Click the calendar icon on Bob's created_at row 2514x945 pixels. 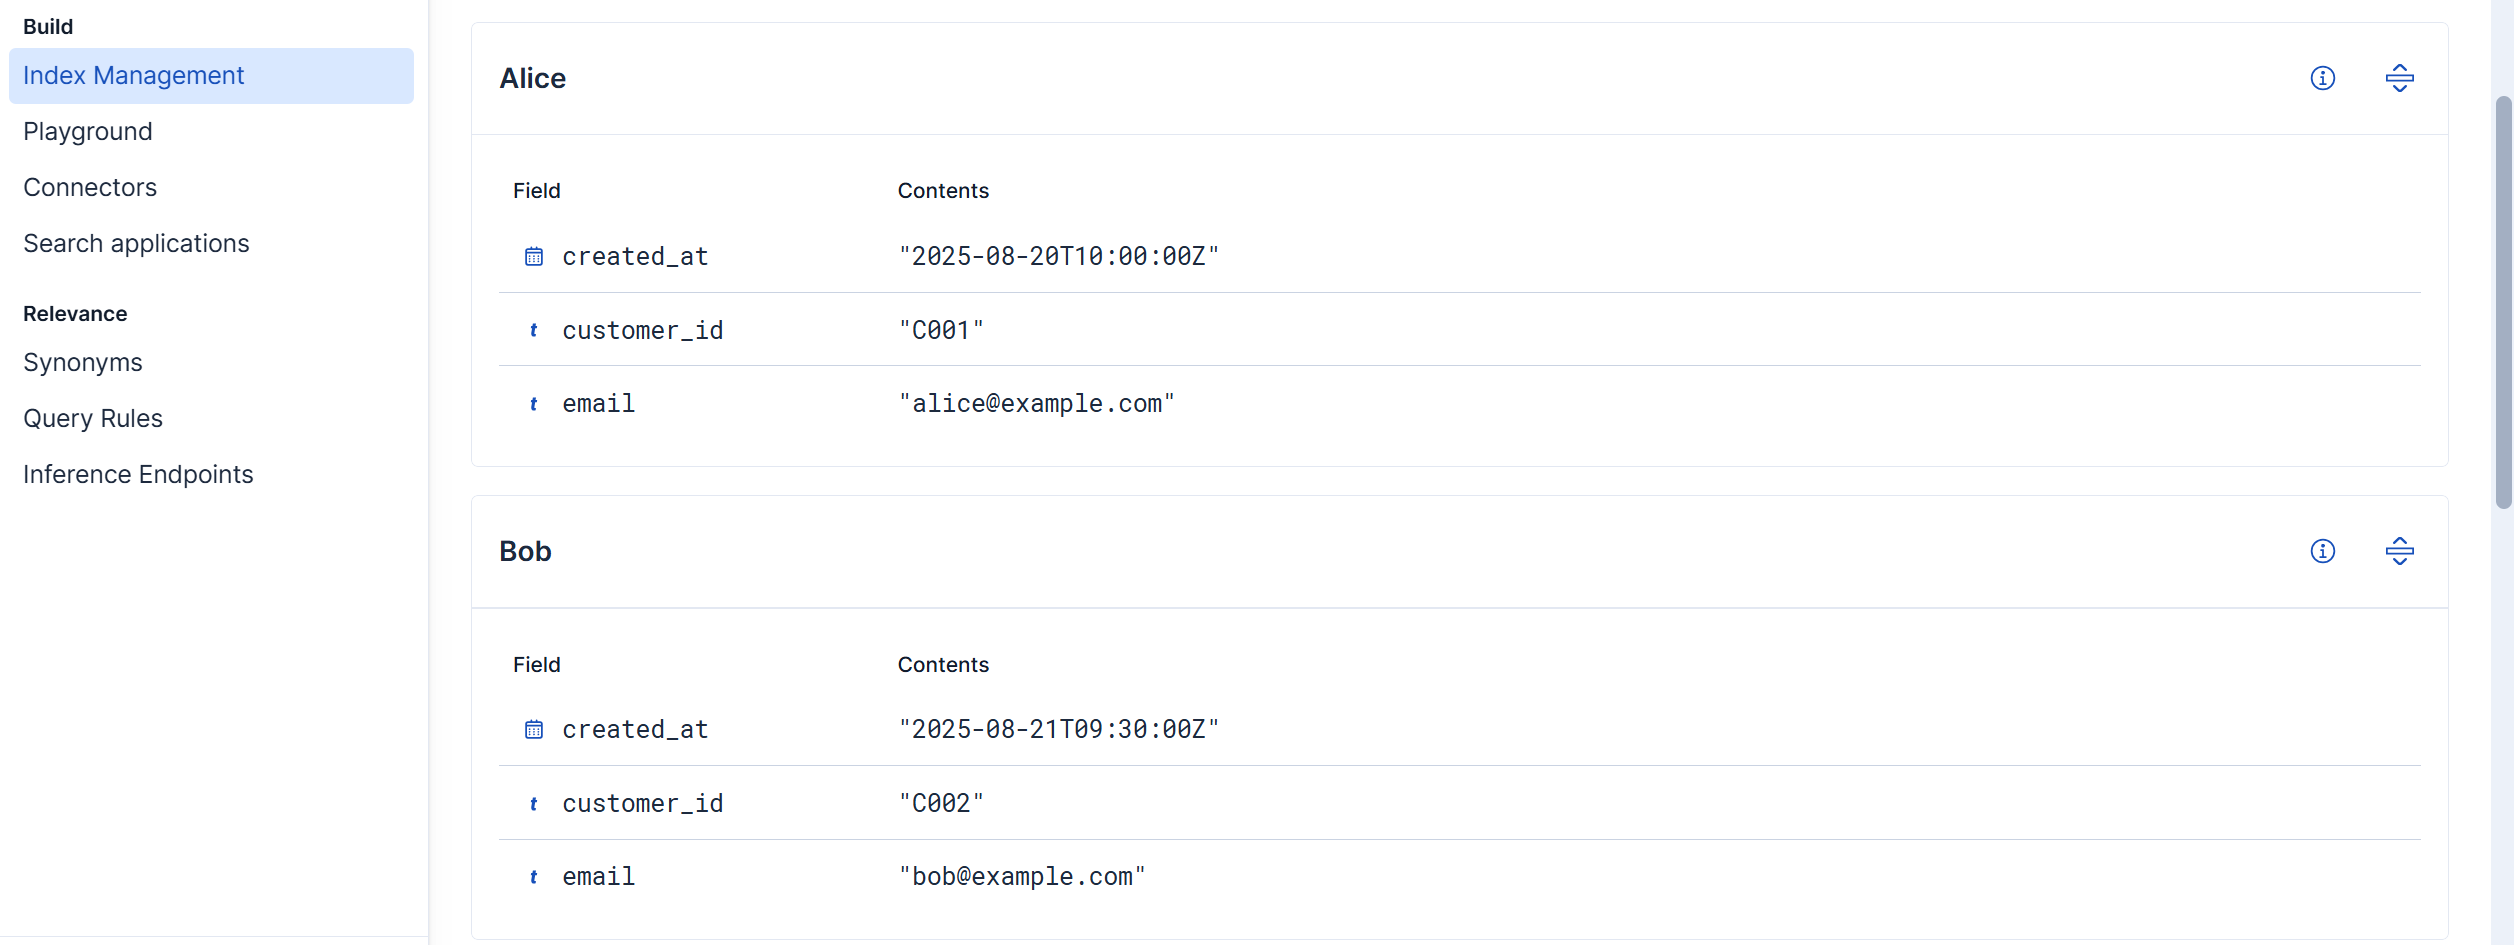(x=534, y=729)
